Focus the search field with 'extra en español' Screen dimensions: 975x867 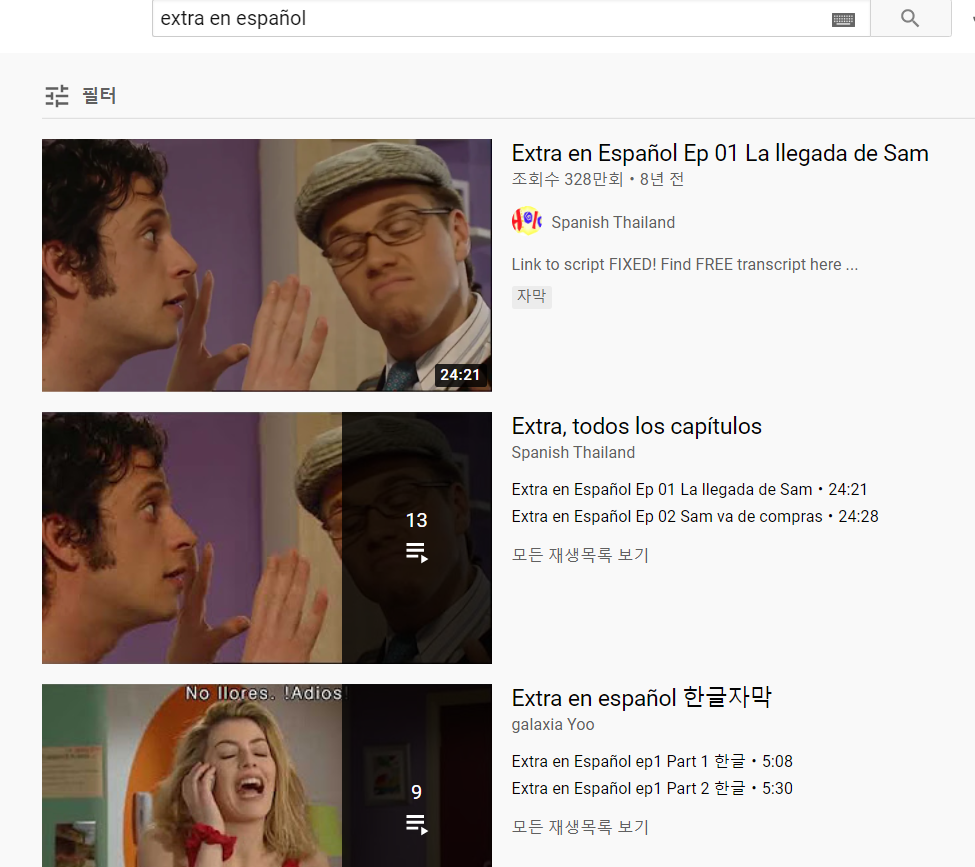pos(511,18)
